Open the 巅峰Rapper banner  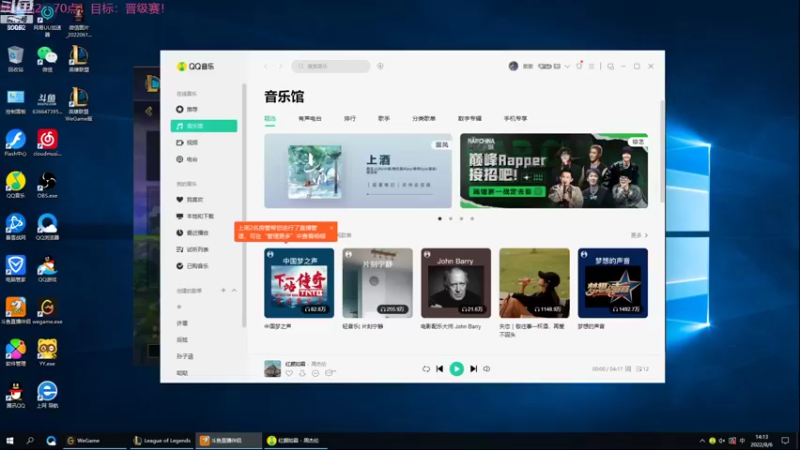click(554, 171)
